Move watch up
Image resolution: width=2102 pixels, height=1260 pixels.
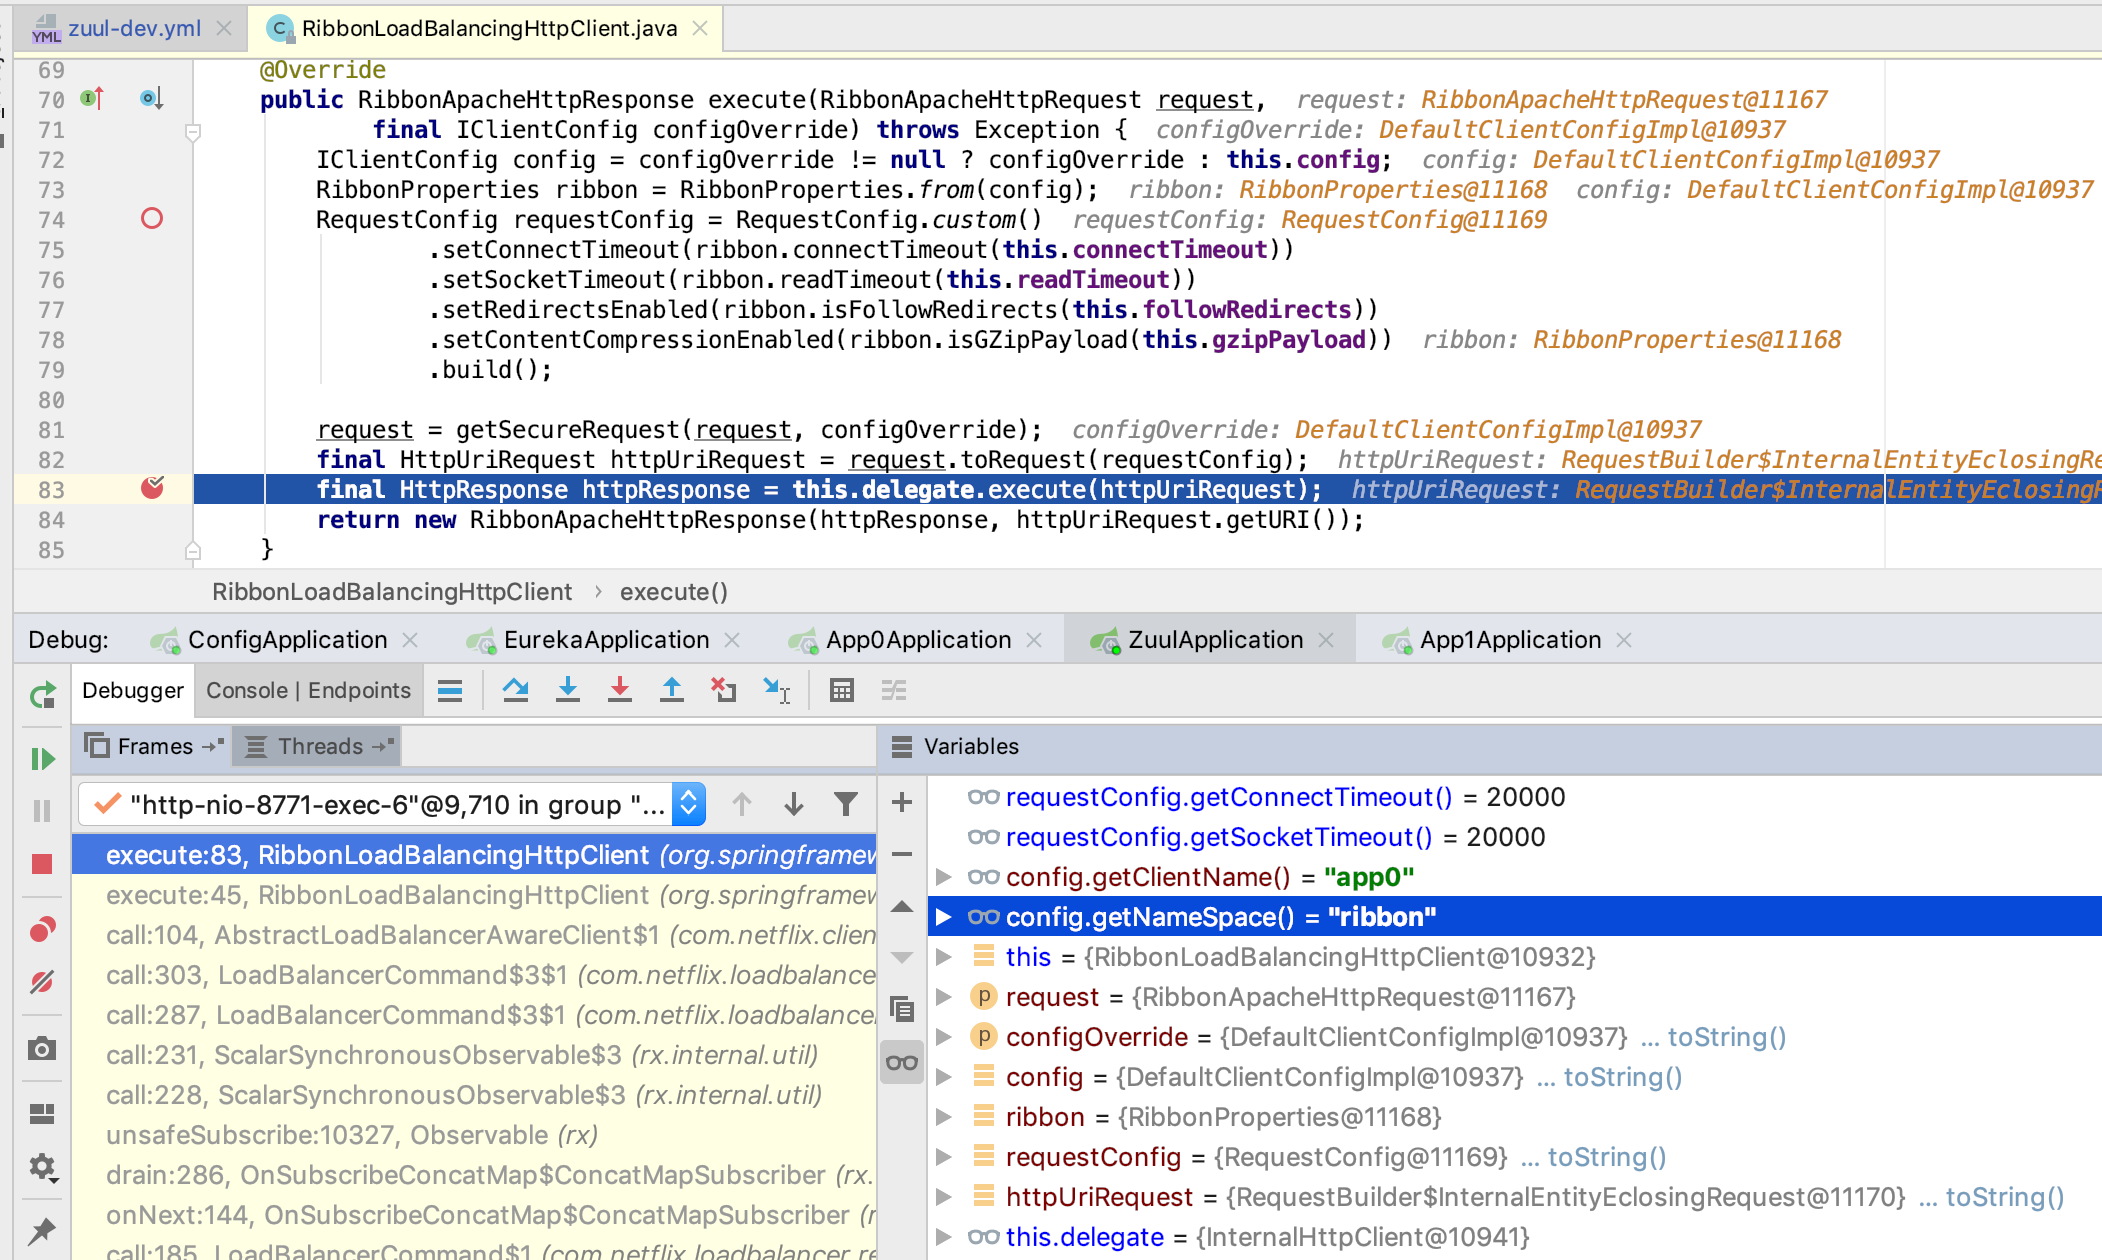(x=902, y=907)
